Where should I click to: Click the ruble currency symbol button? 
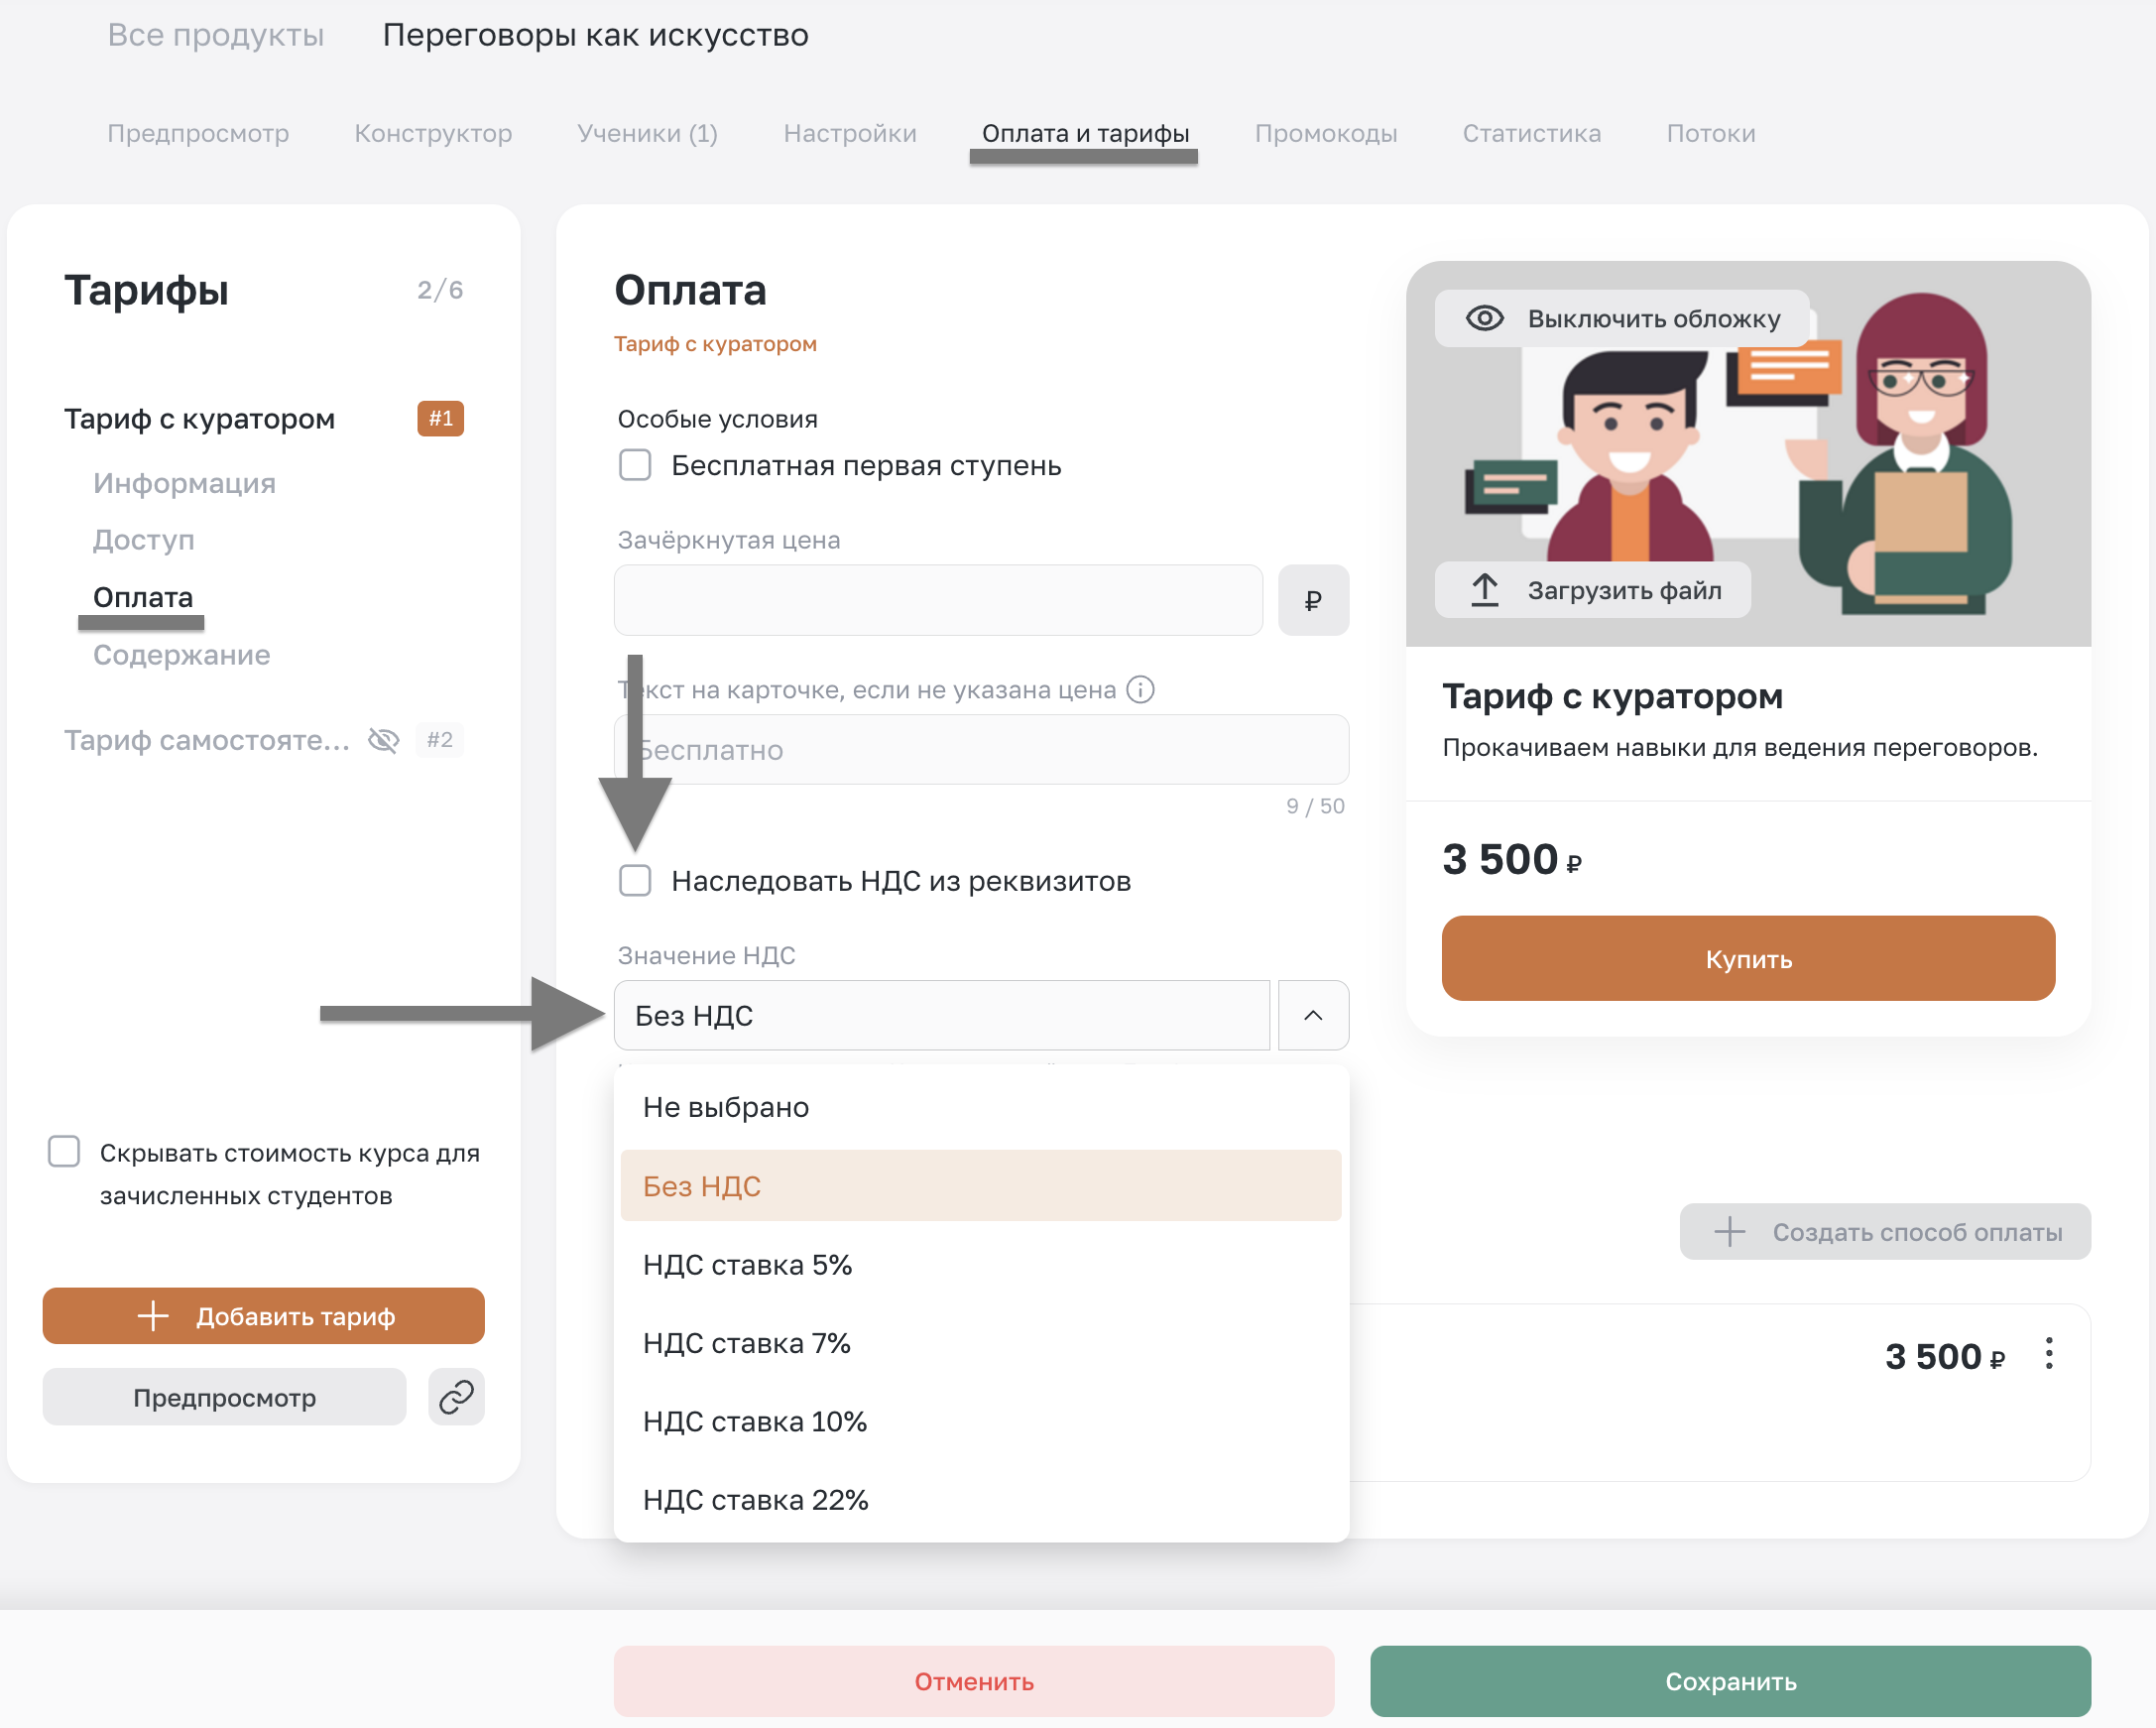click(1312, 600)
